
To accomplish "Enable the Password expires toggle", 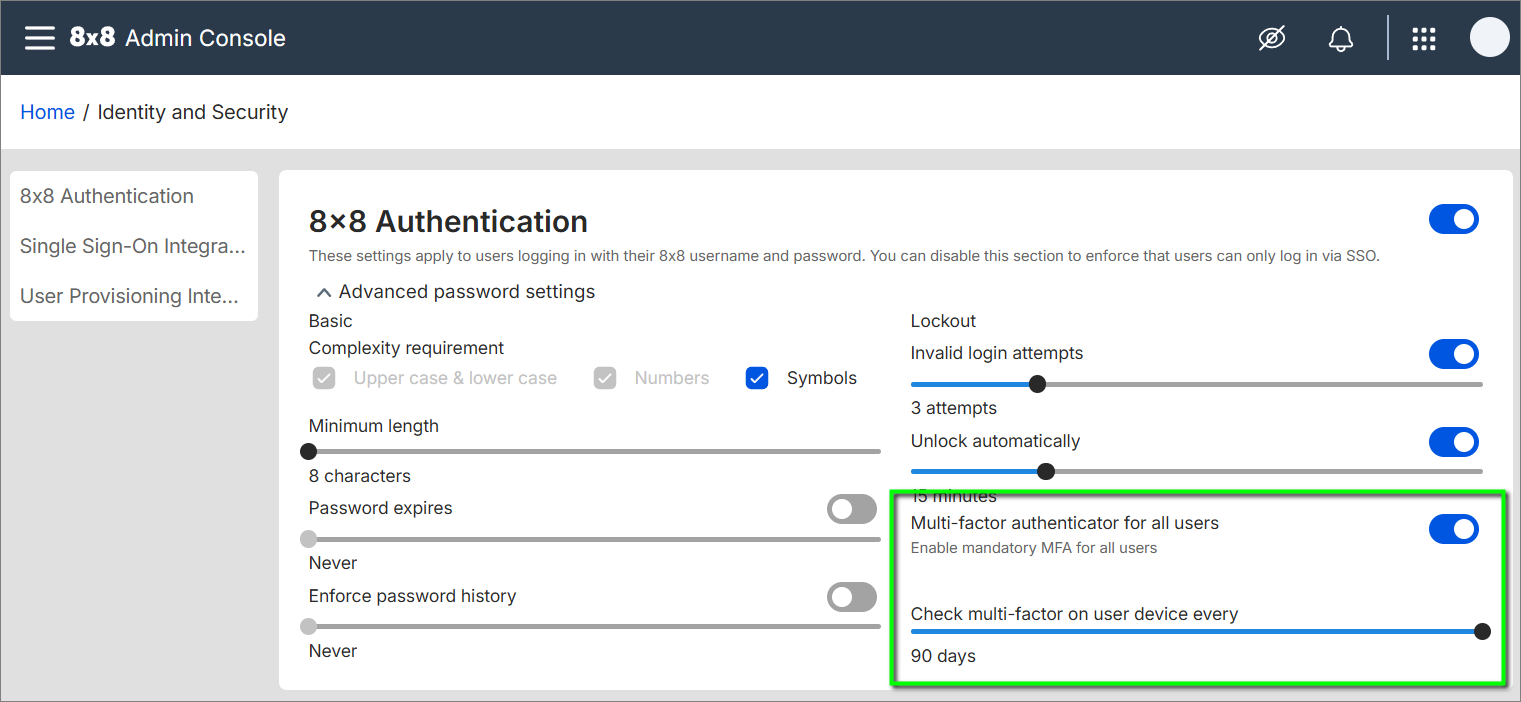I will click(851, 509).
